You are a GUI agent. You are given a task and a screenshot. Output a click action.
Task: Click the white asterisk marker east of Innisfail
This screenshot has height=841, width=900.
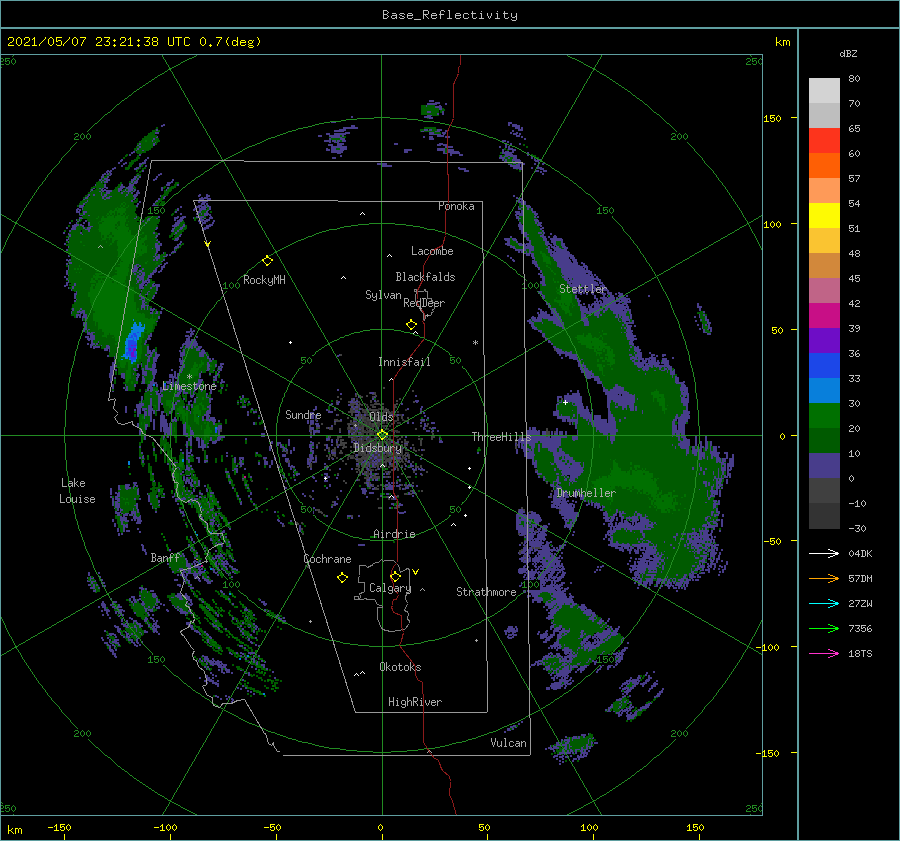(x=475, y=343)
